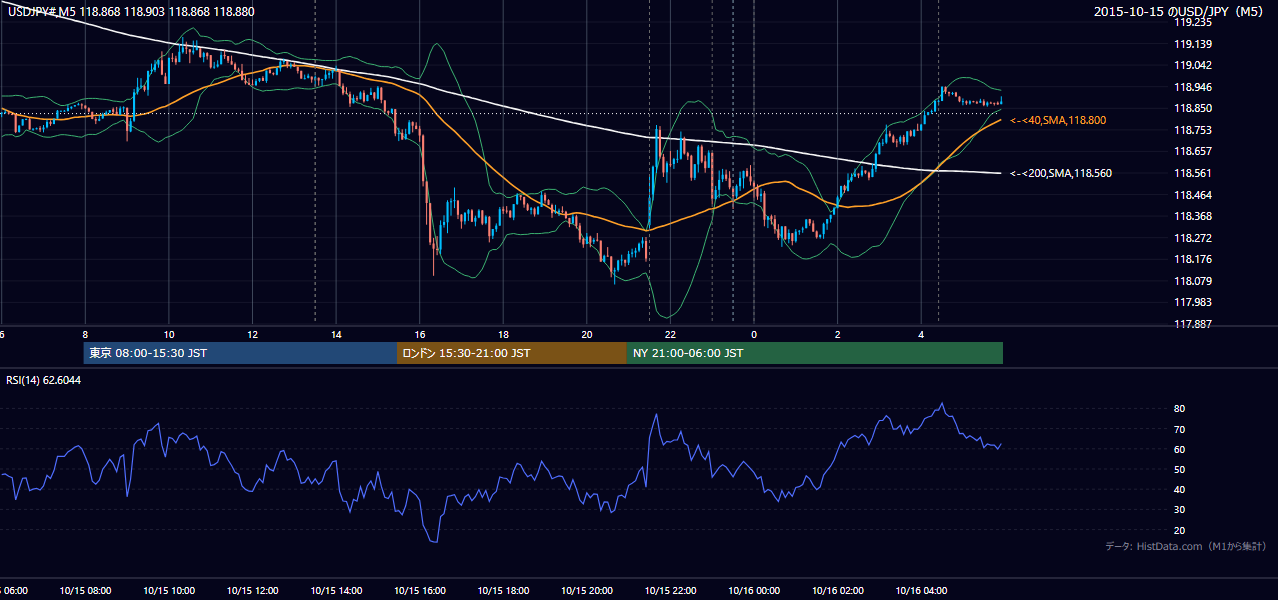The width and height of the screenshot is (1278, 600).
Task: Click the RSI(14) 62.6044 indicator label
Action: (44, 381)
